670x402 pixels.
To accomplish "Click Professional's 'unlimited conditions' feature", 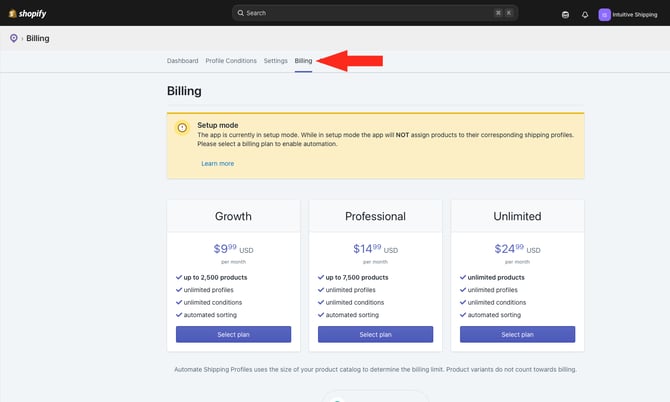I will coord(355,302).
